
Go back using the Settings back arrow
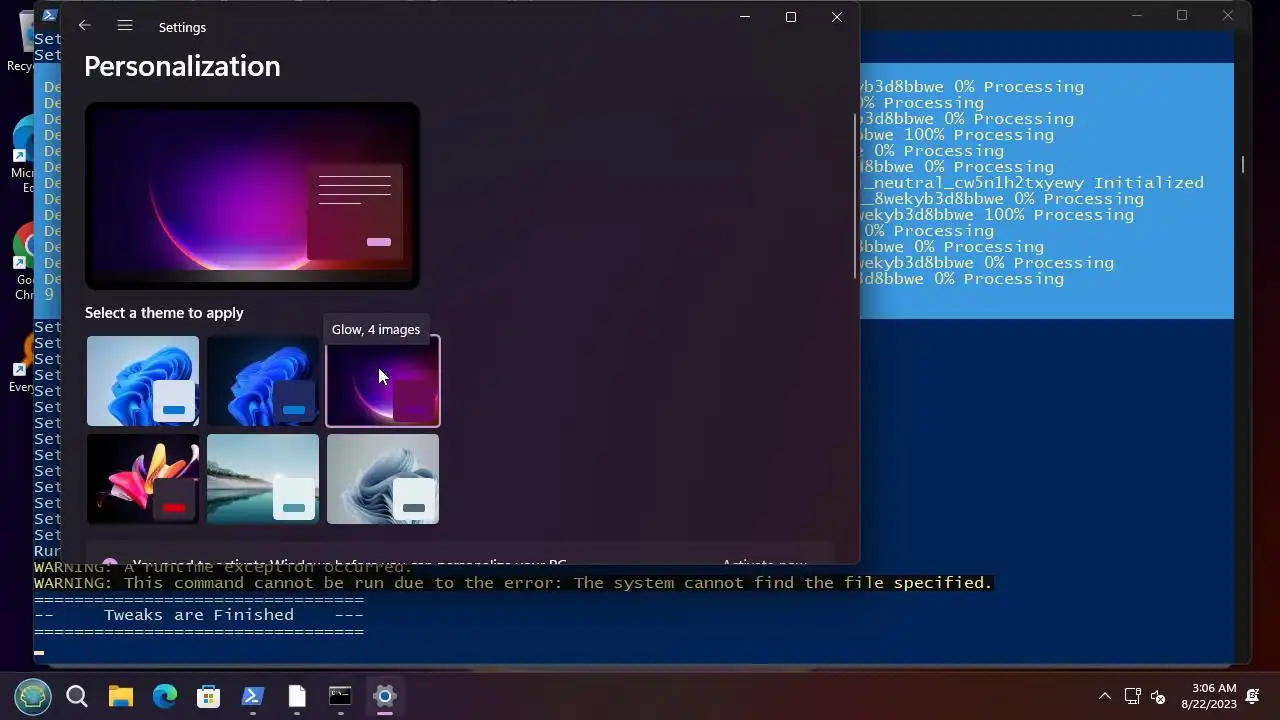tap(85, 26)
